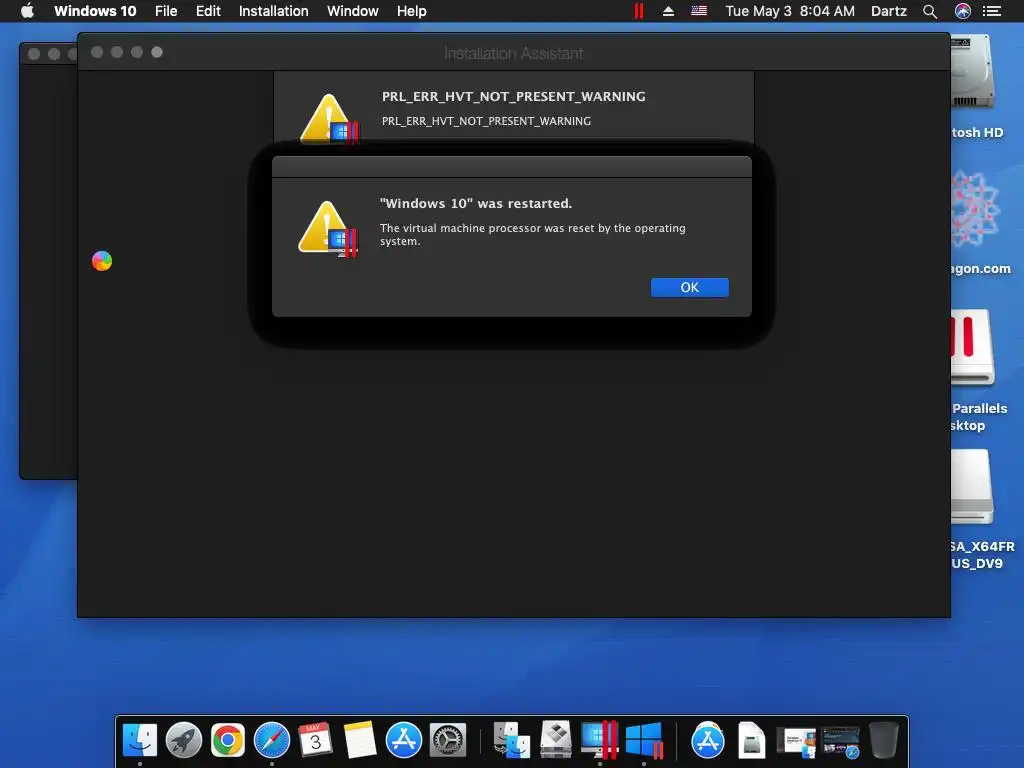Open Notes from the Dock
The width and height of the screenshot is (1024, 768).
click(360, 740)
